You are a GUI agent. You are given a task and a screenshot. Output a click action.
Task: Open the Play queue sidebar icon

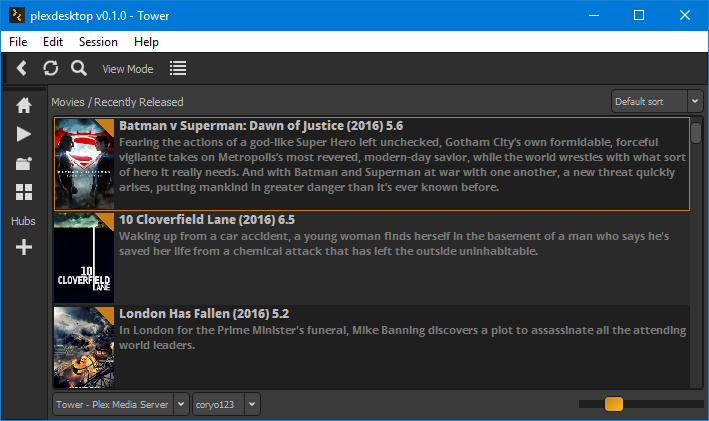click(x=24, y=134)
